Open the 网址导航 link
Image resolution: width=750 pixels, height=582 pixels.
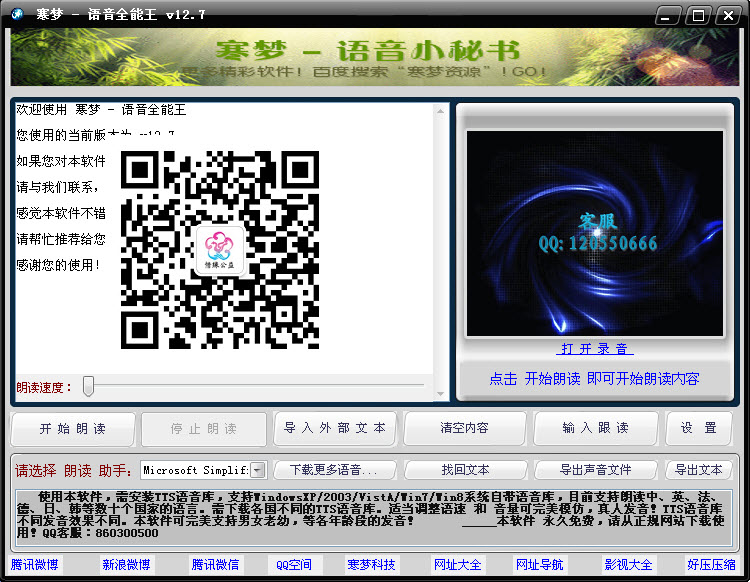tap(539, 565)
